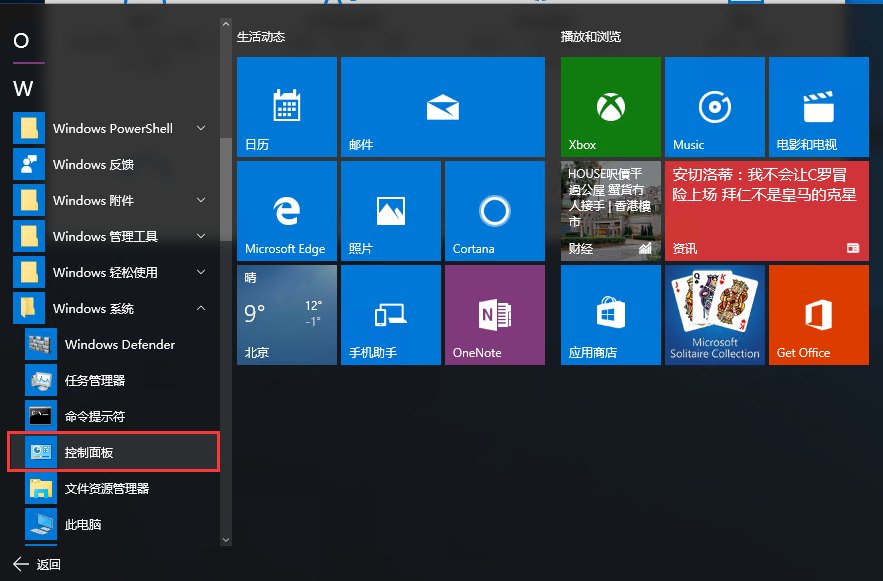Open Windows 反馈 feedback app
Image resolution: width=883 pixels, height=581 pixels.
[x=113, y=164]
